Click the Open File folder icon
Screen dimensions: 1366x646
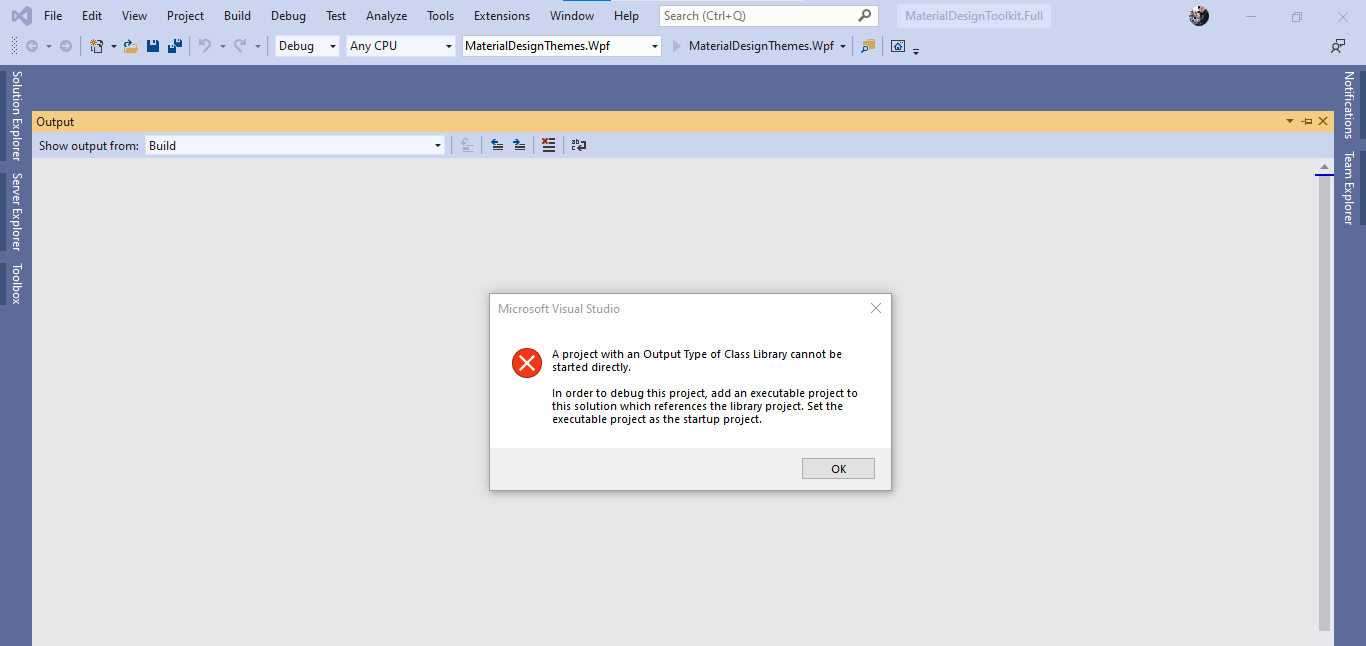[130, 46]
